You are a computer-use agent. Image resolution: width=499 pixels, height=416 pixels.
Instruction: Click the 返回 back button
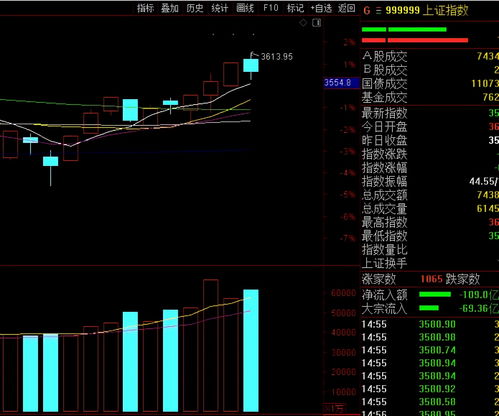[347, 8]
